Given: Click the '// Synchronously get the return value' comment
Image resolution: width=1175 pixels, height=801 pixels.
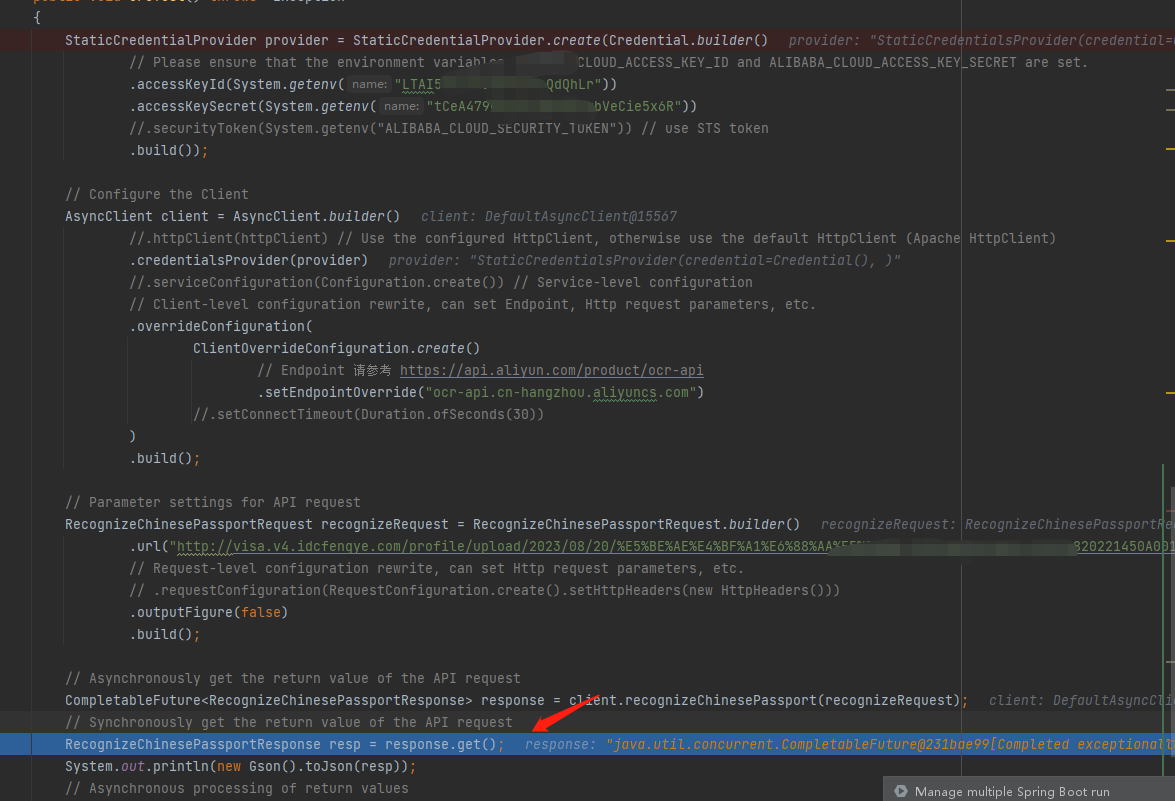Looking at the screenshot, I should (x=289, y=722).
